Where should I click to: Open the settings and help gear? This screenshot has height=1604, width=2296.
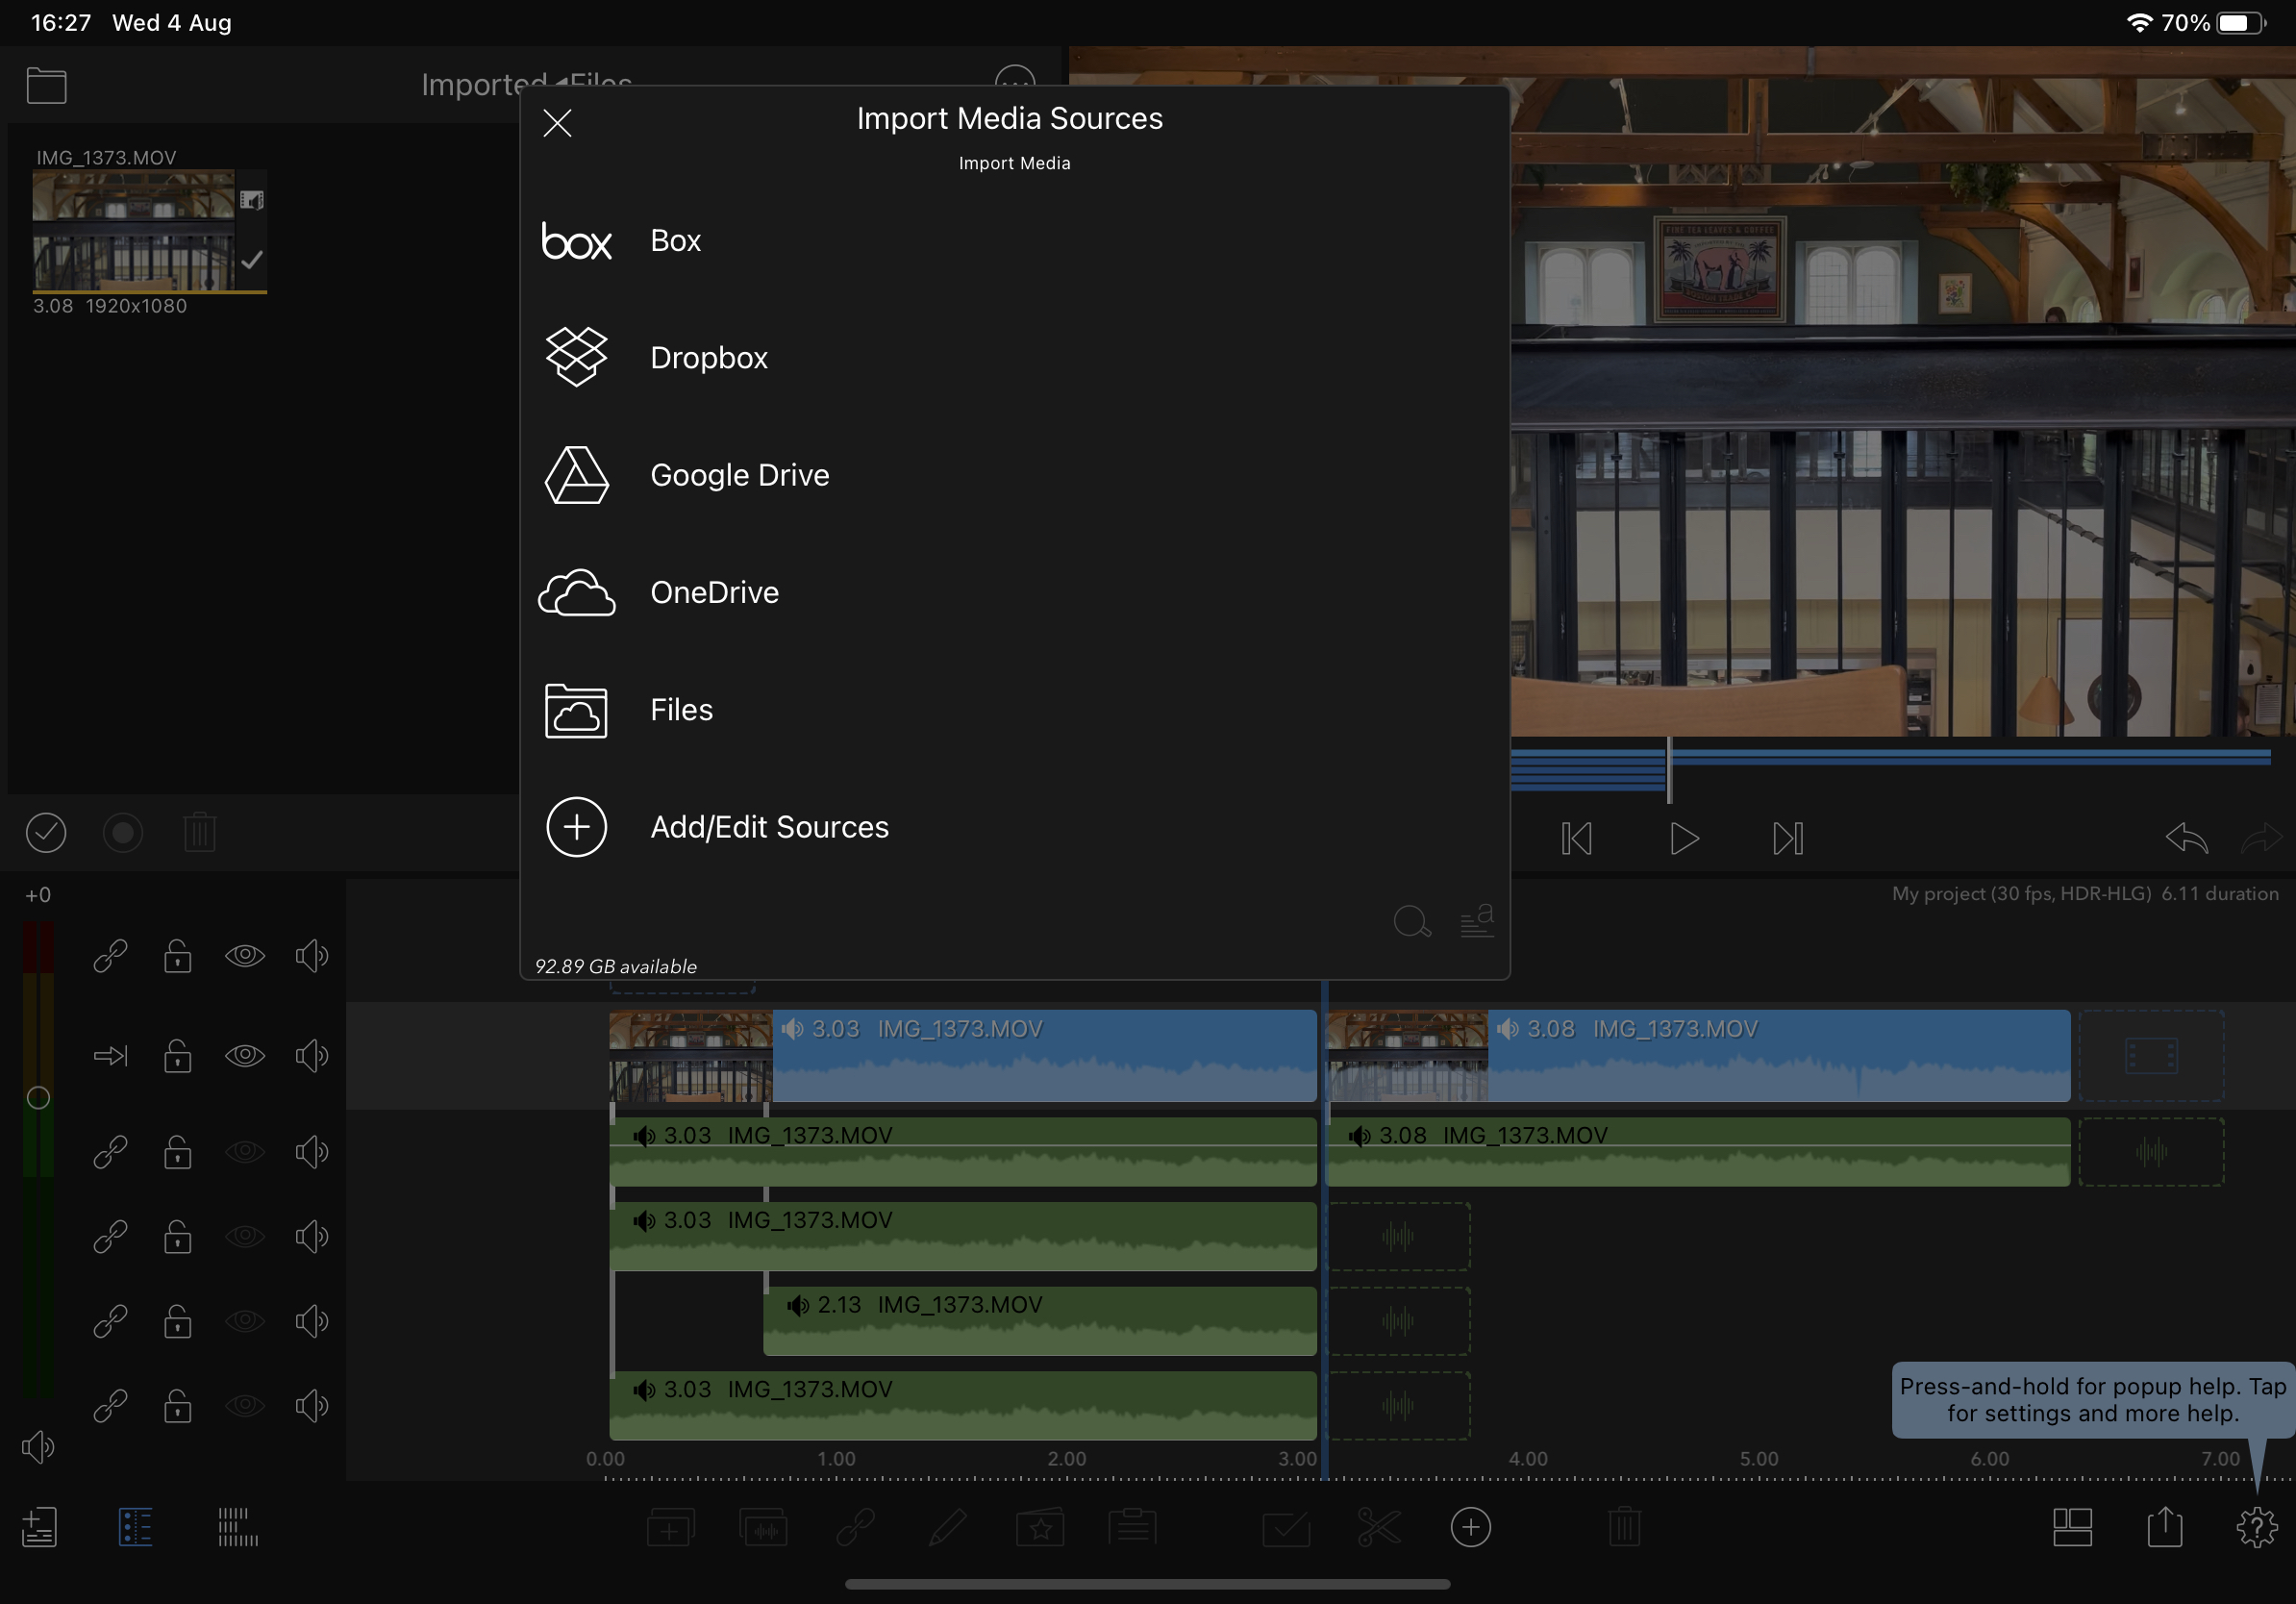point(2257,1527)
